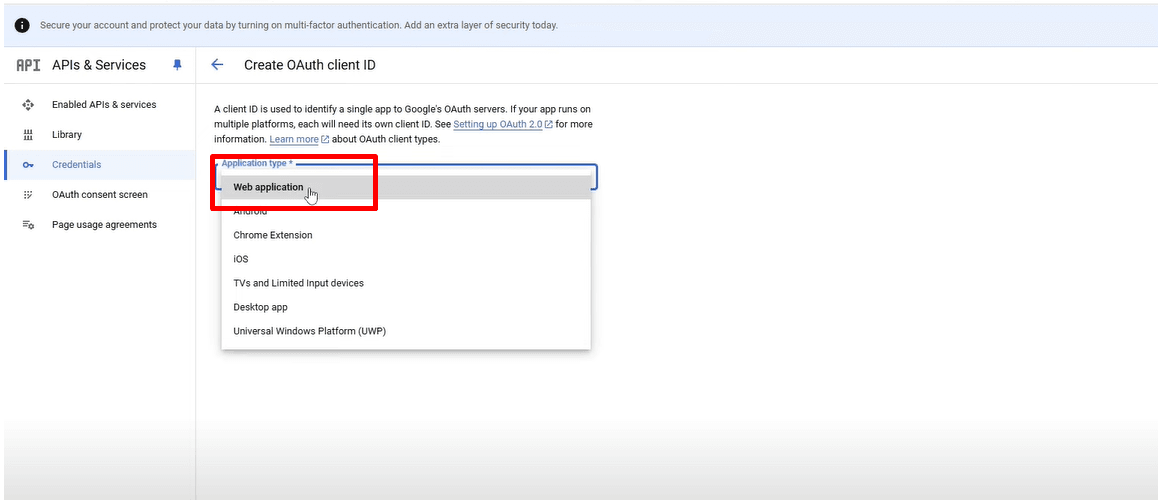Choose iOS application type
This screenshot has height=500, width=1158.
[x=405, y=259]
